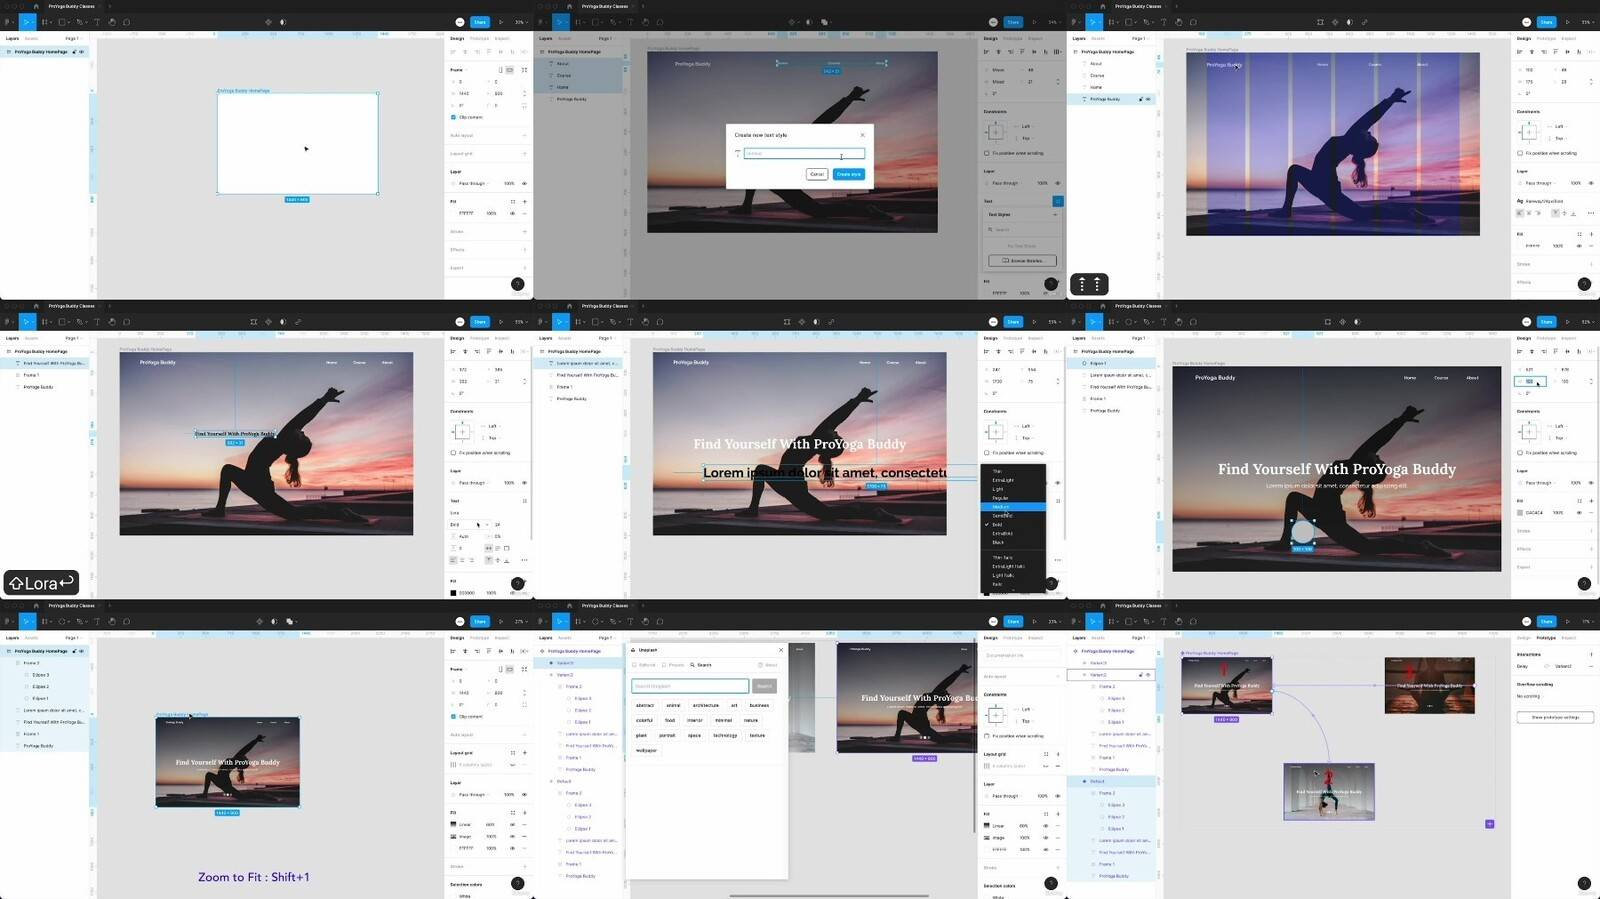Add a fill in empty white frame window

(524, 201)
